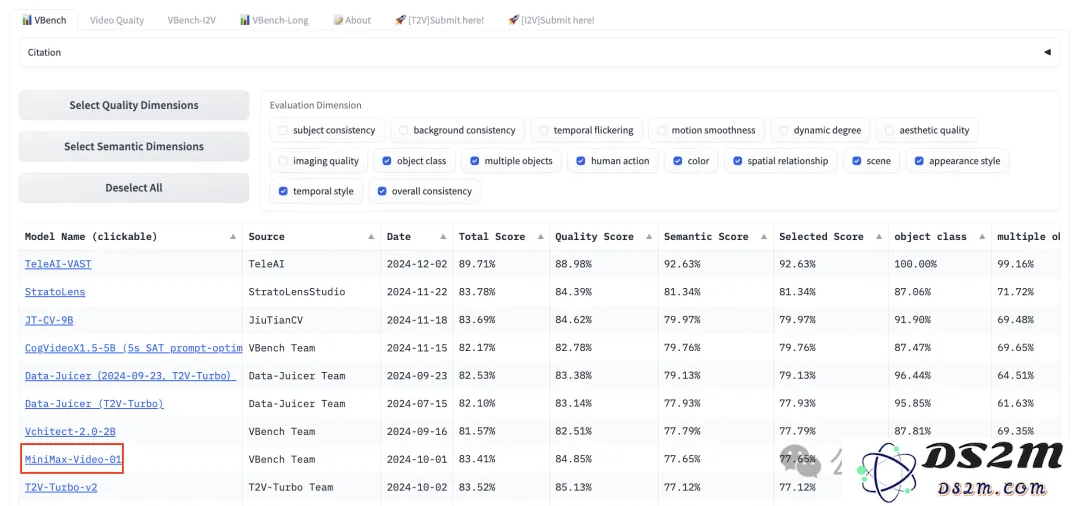Image resolution: width=1080 pixels, height=506 pixels.
Task: Check the dynamic degree checkbox
Action: (784, 130)
